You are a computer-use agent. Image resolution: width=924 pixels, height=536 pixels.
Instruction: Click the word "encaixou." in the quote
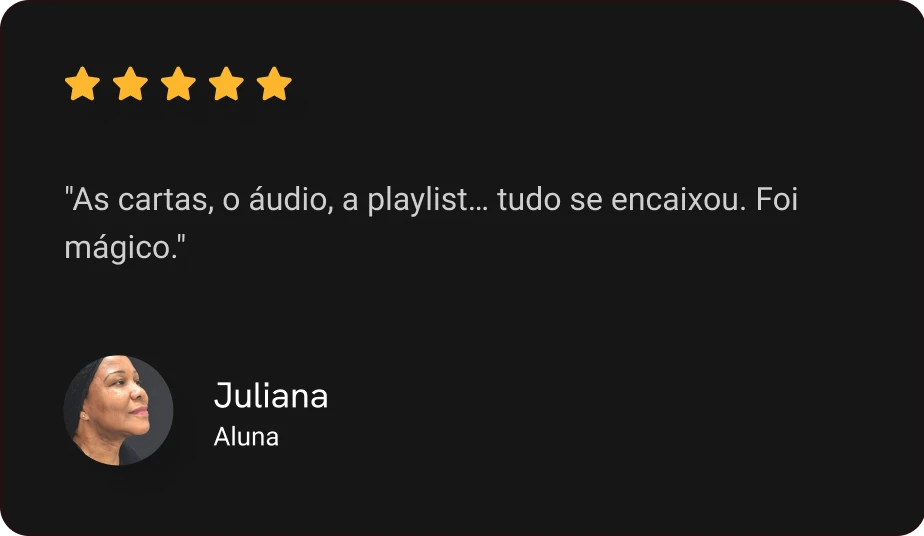click(x=679, y=198)
